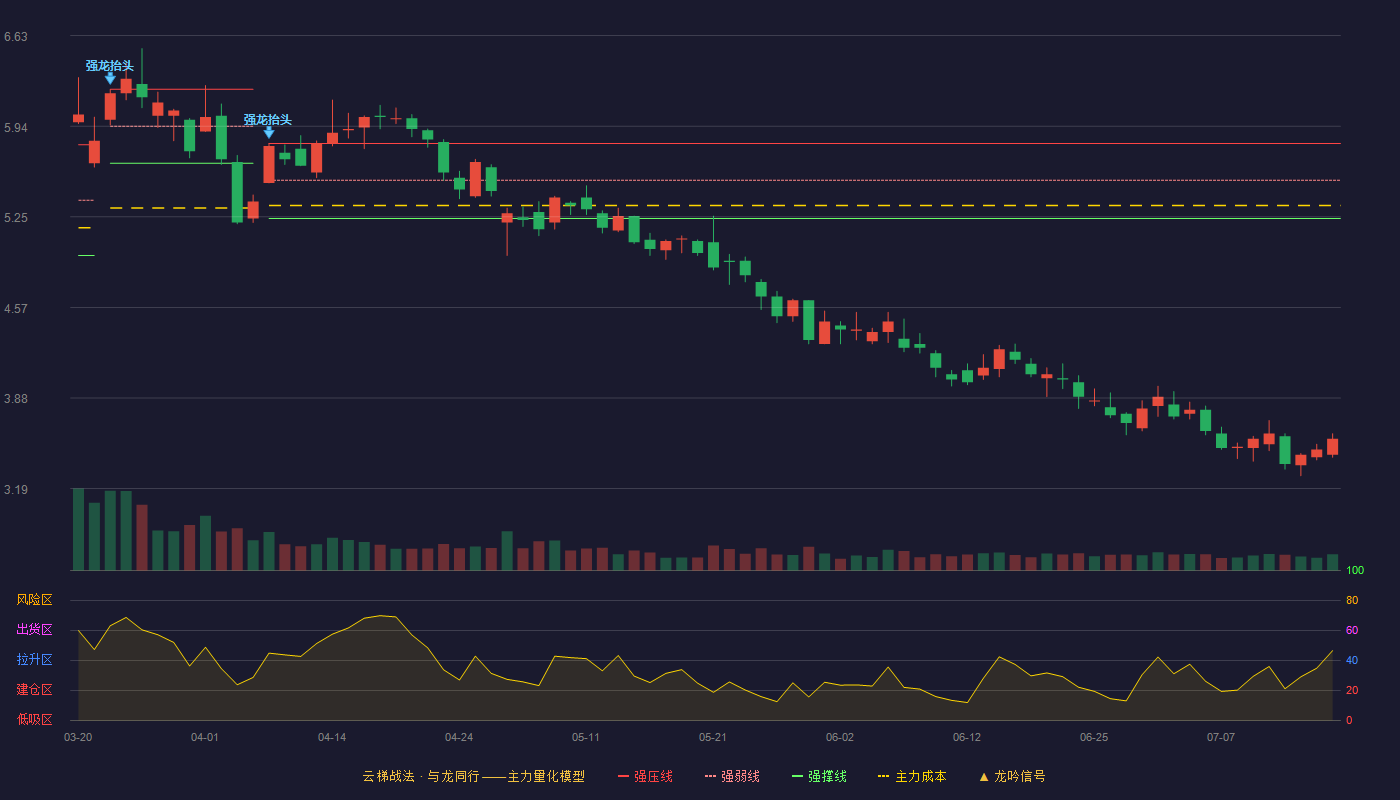1400x800 pixels.
Task: Click the 06-02 date axis label
Action: click(840, 737)
